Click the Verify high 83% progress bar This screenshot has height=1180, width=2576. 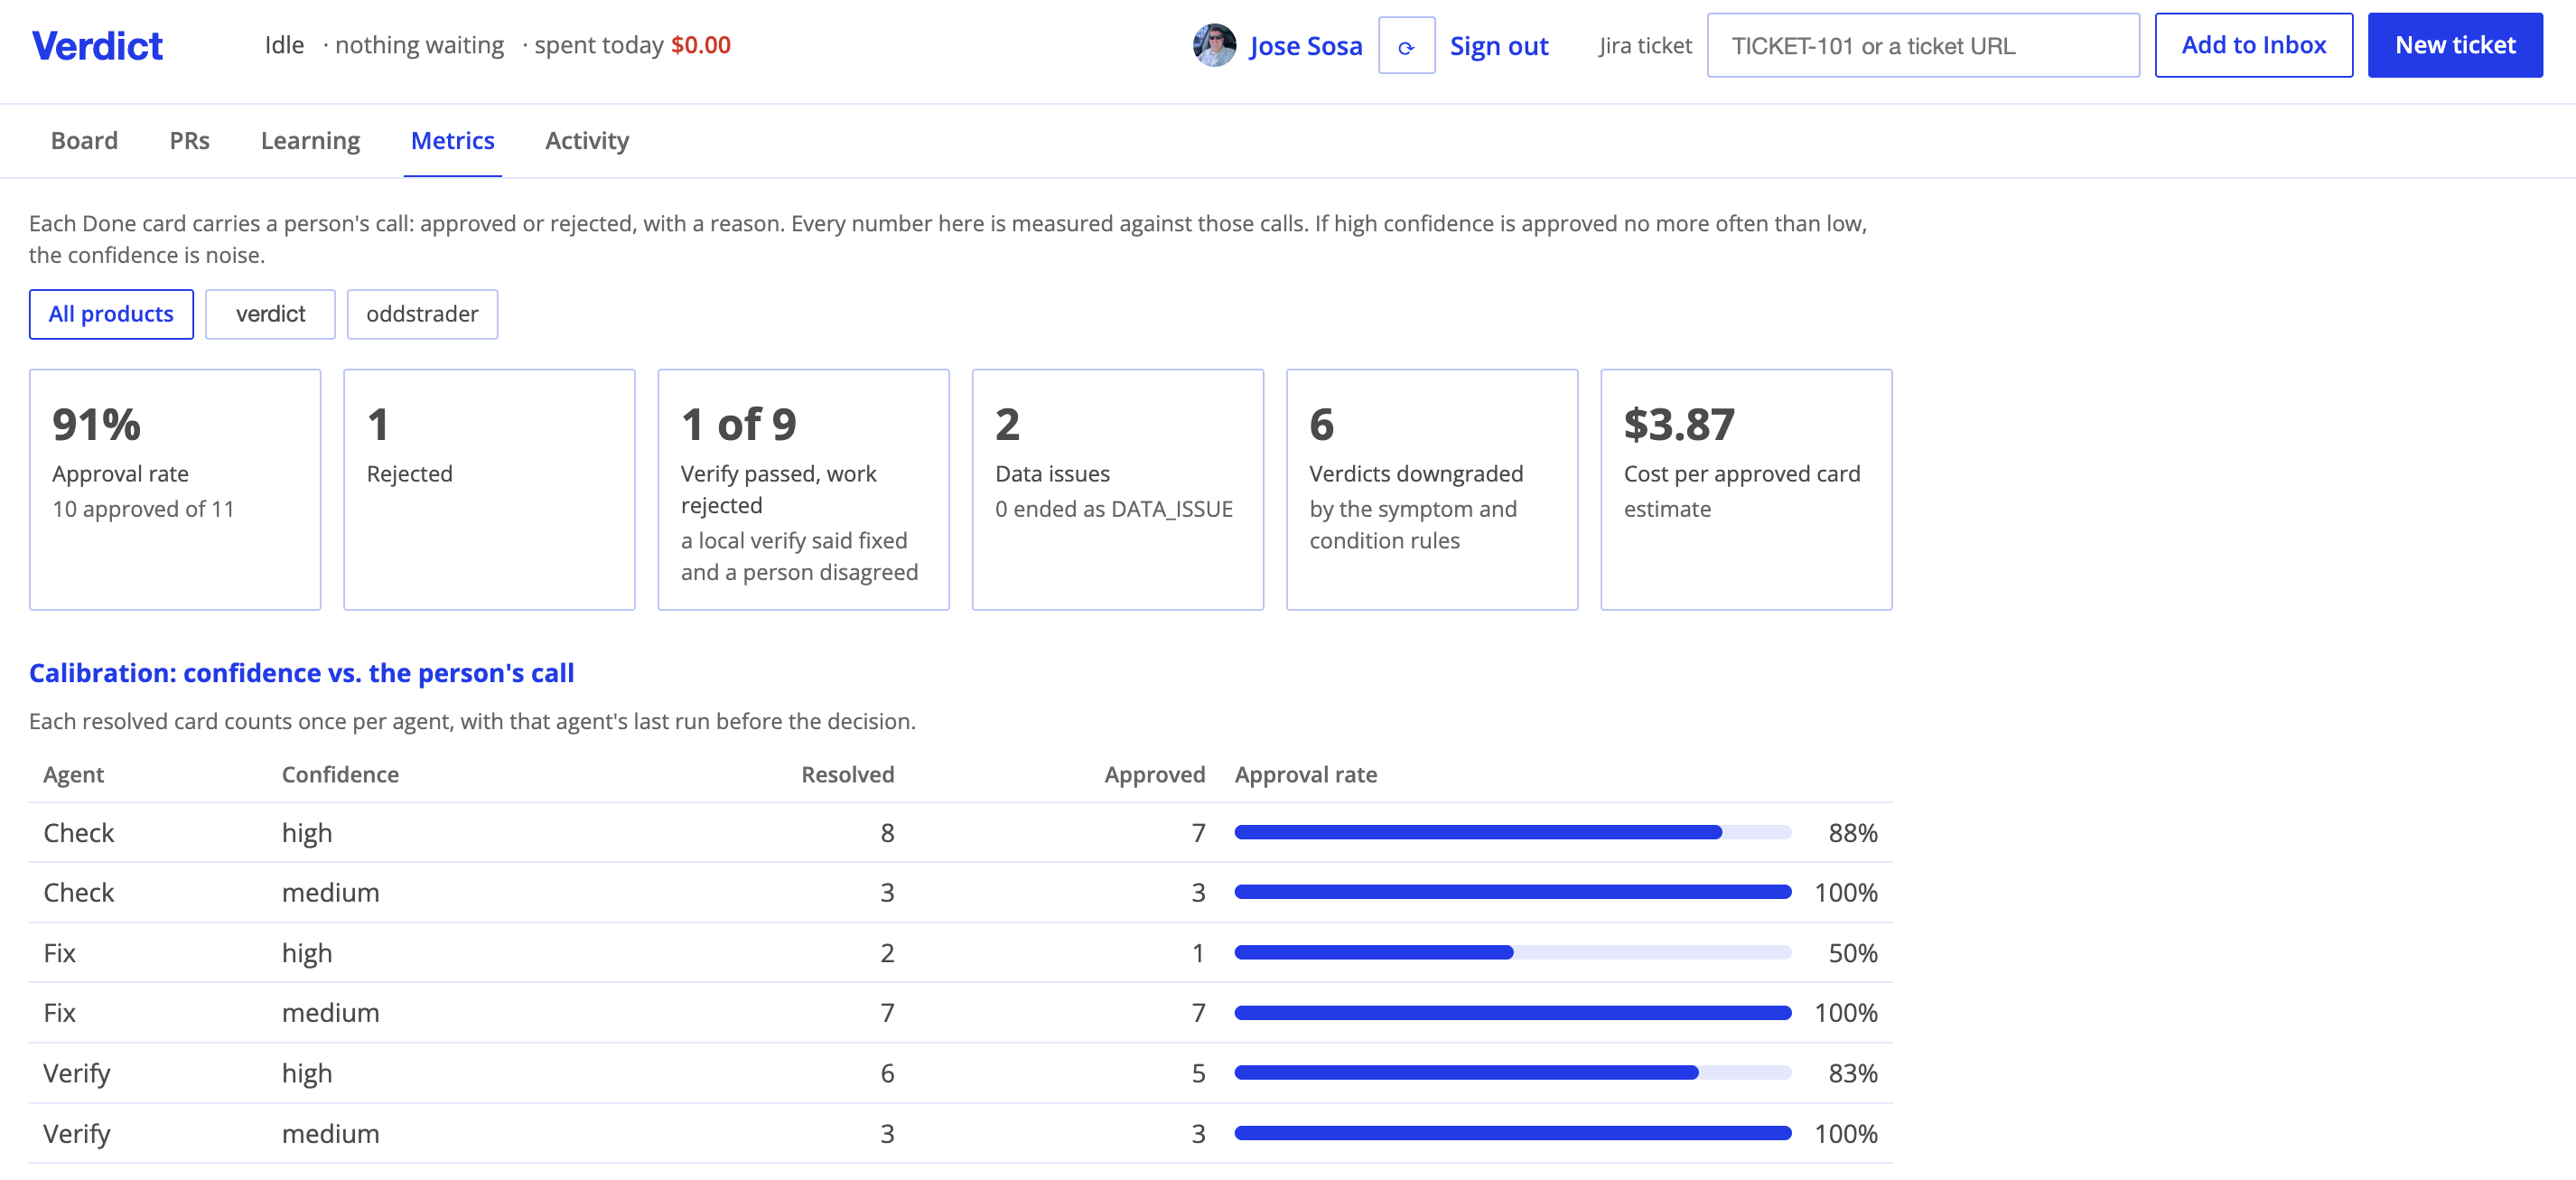click(x=1513, y=1072)
